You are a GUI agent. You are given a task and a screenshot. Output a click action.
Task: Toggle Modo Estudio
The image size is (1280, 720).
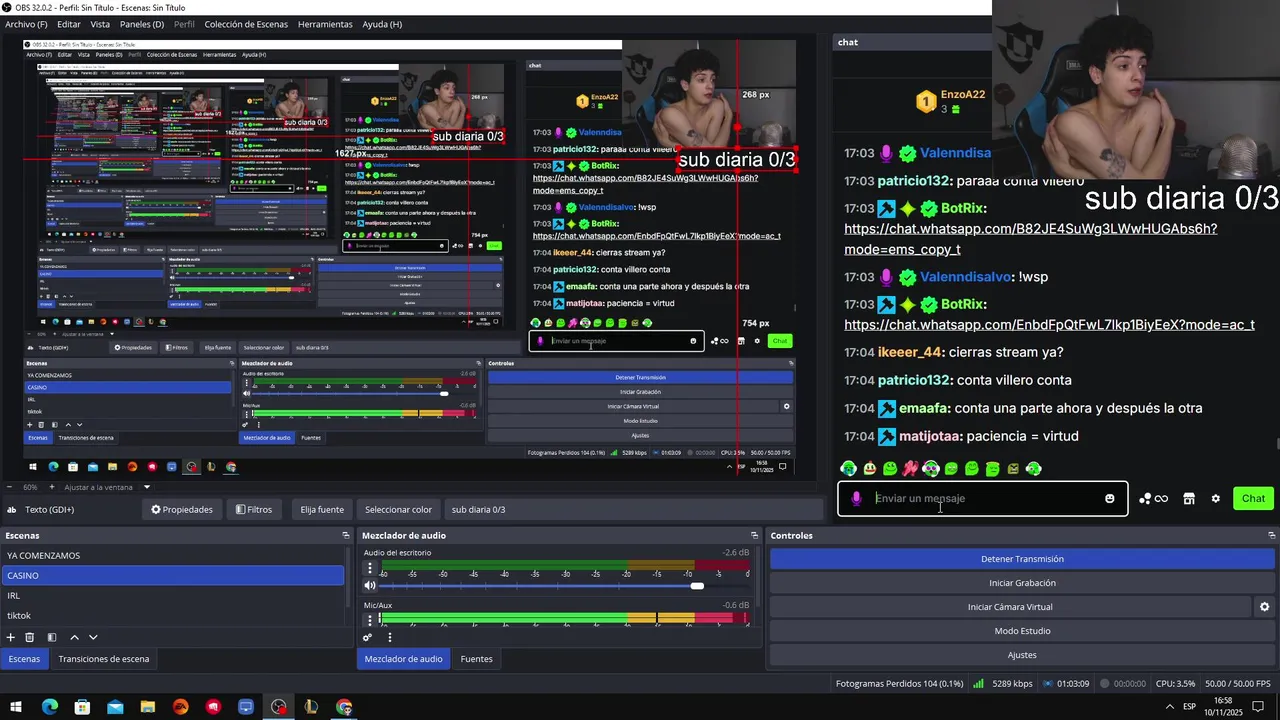pyautogui.click(x=1022, y=631)
